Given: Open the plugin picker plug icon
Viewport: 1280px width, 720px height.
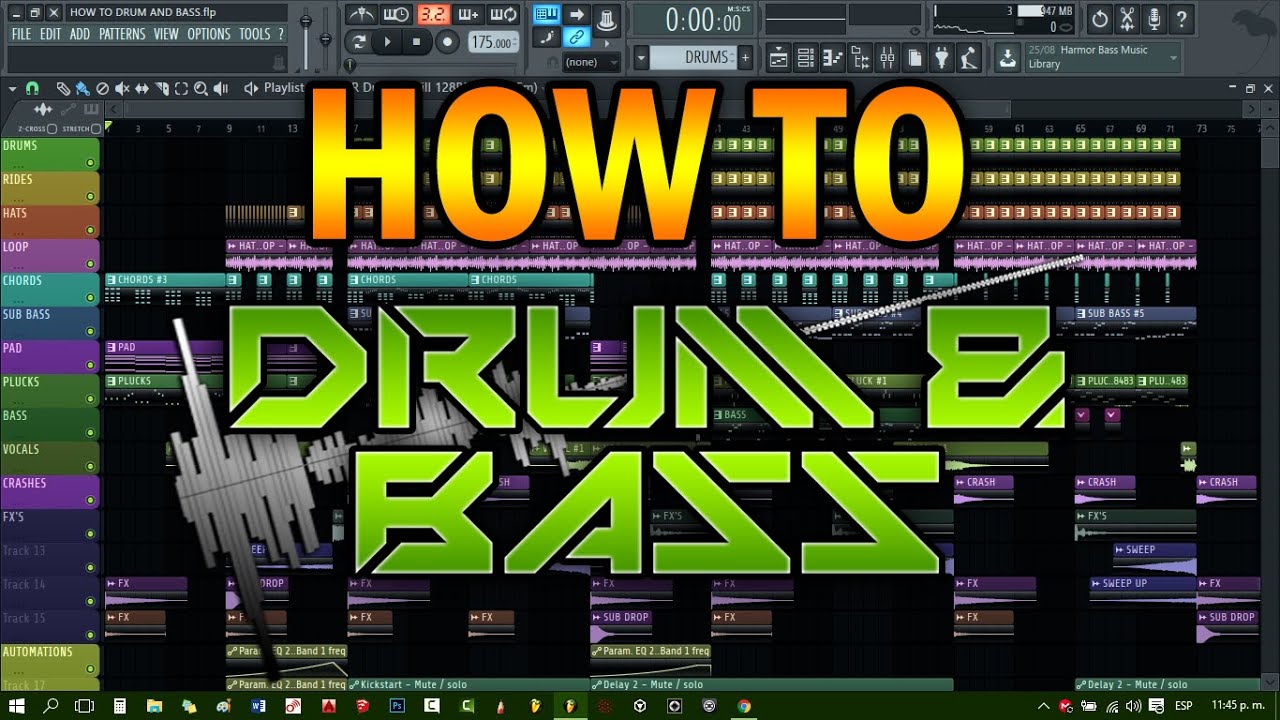Looking at the screenshot, I should [940, 58].
